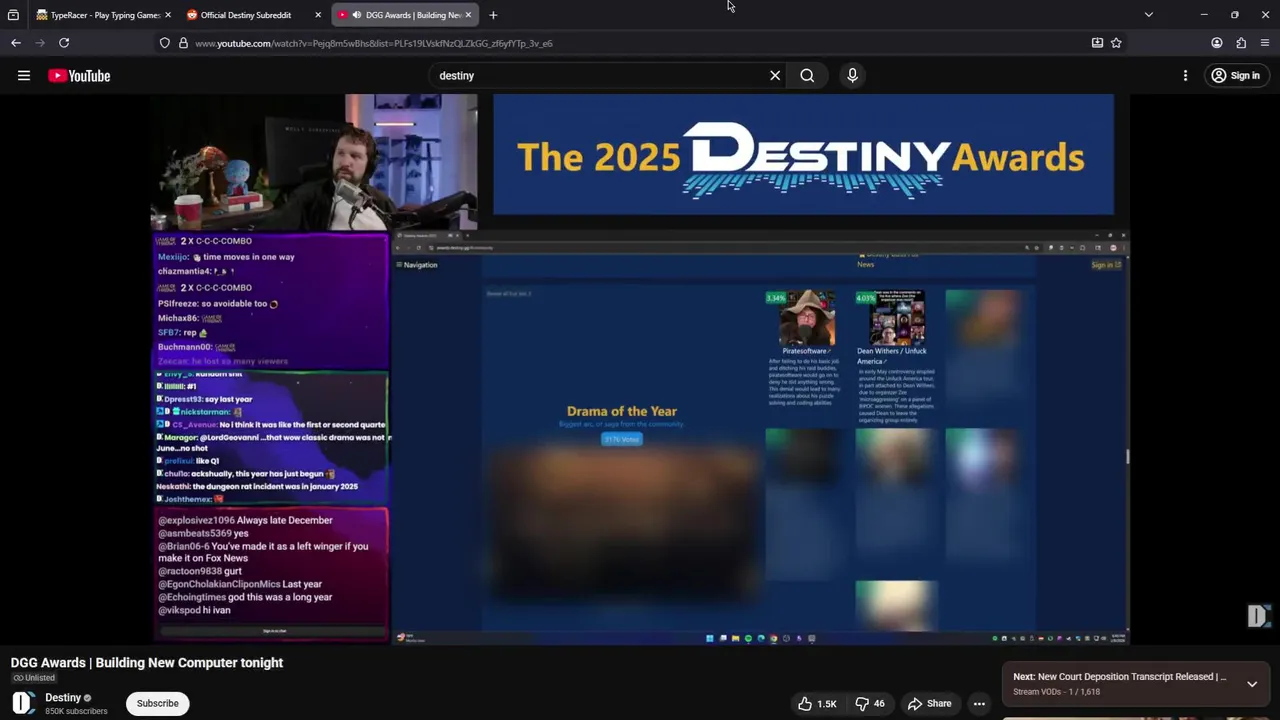The image size is (1280, 720).
Task: Open the recent tabs view icon at far left
Action: [x=13, y=15]
